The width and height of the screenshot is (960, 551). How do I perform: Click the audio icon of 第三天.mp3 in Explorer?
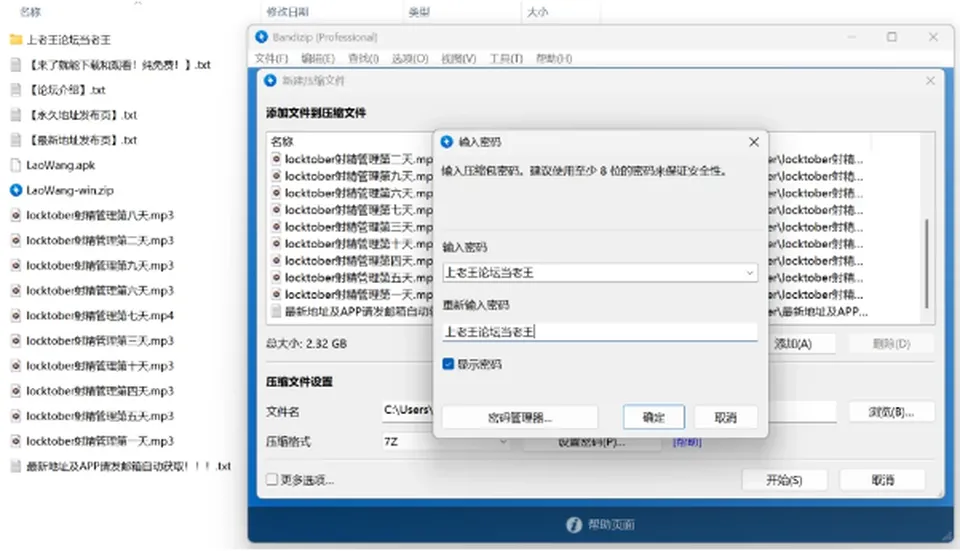(x=16, y=341)
